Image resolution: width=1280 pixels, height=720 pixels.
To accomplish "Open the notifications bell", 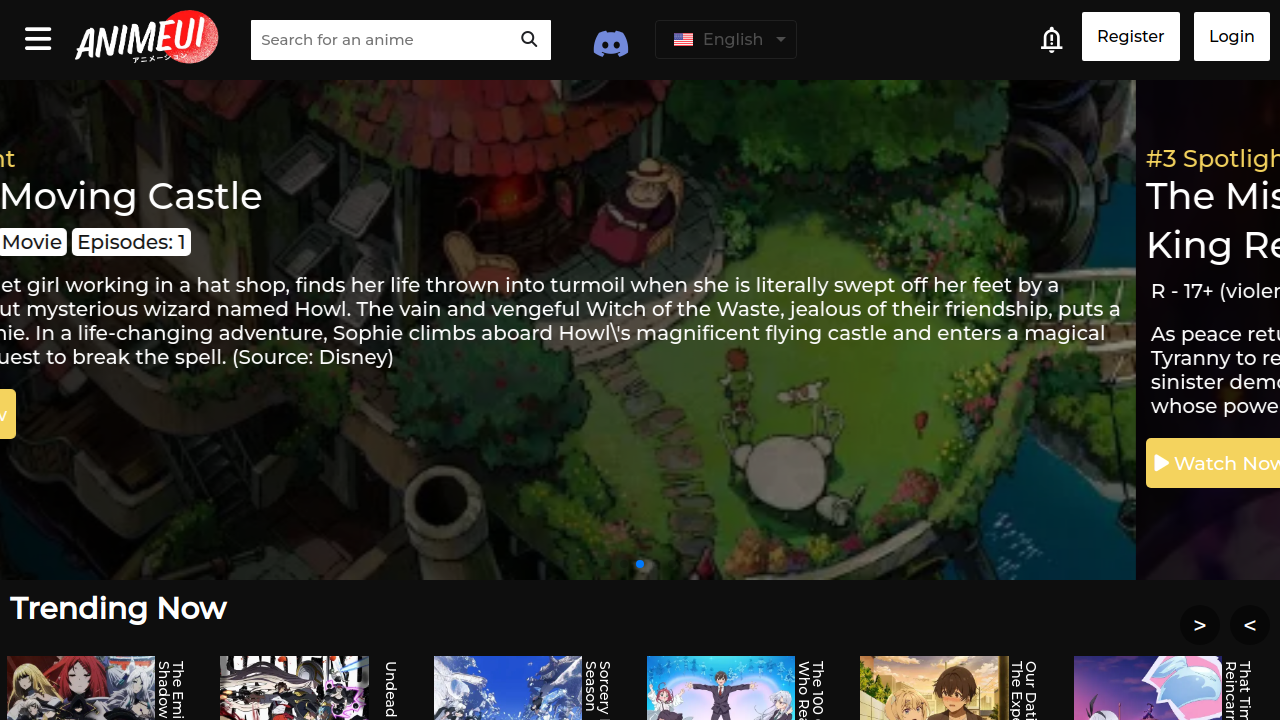I will click(1051, 39).
